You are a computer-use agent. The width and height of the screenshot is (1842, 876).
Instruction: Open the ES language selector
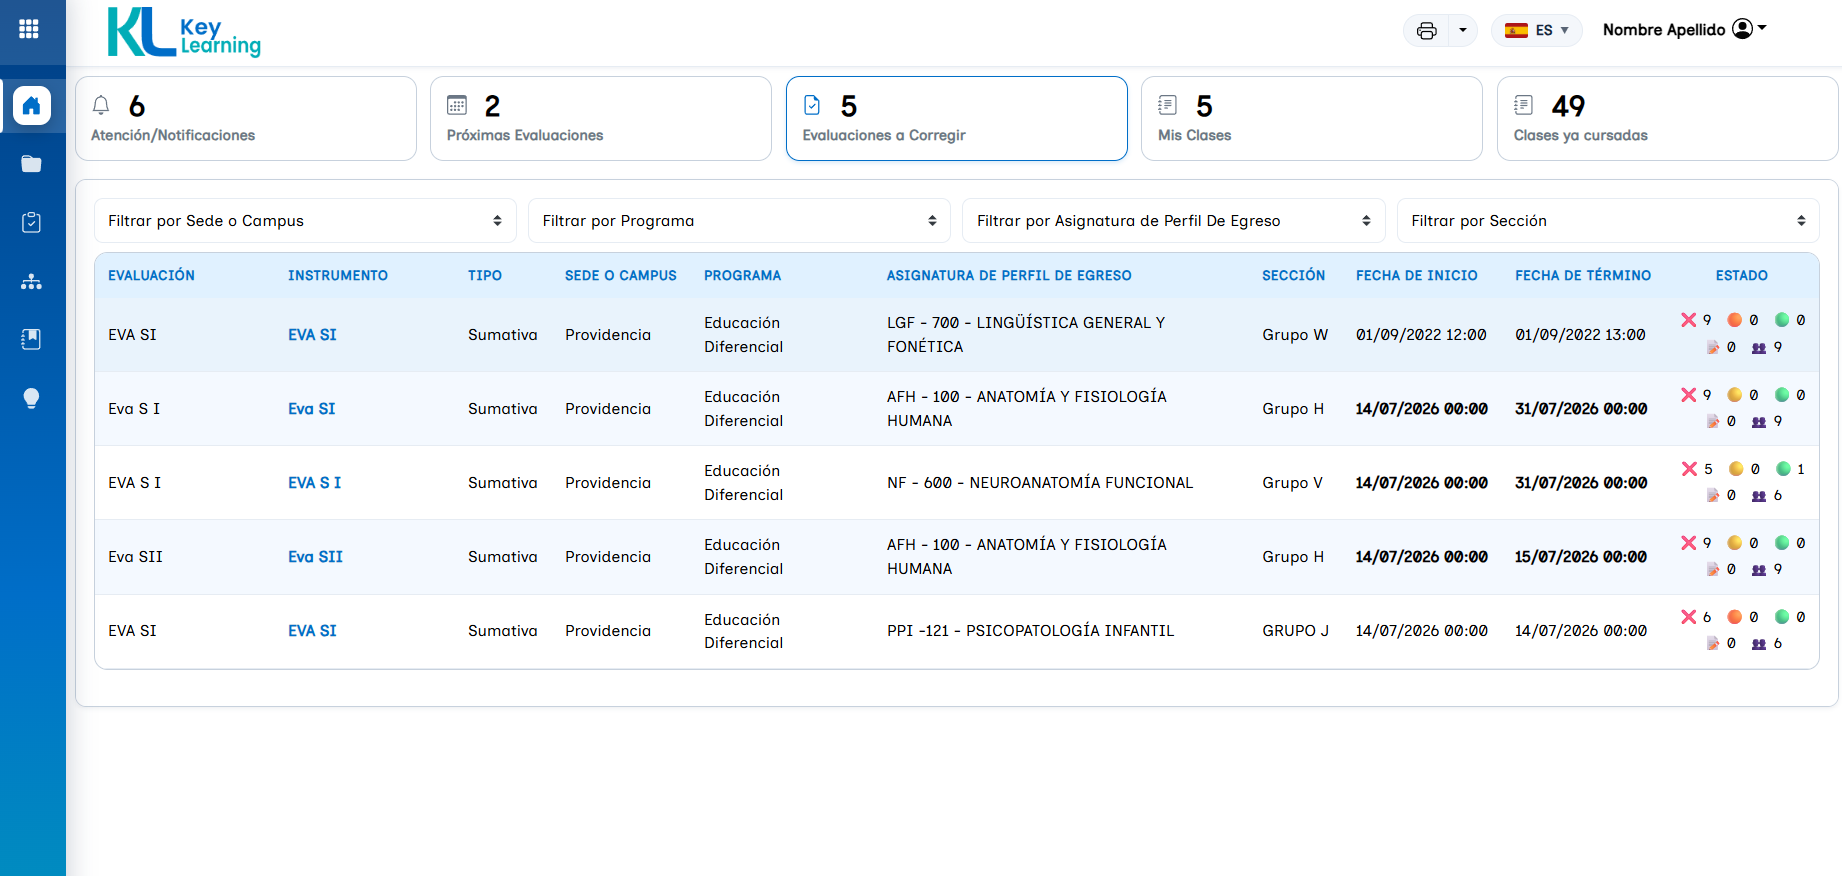(1536, 30)
